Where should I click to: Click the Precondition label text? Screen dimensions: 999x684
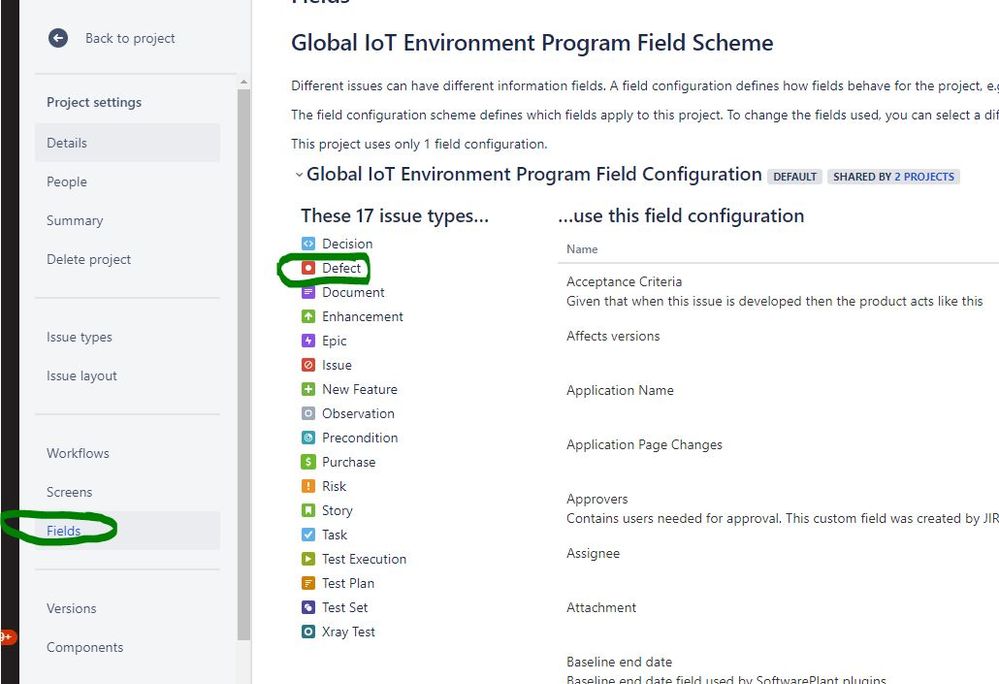coord(360,438)
